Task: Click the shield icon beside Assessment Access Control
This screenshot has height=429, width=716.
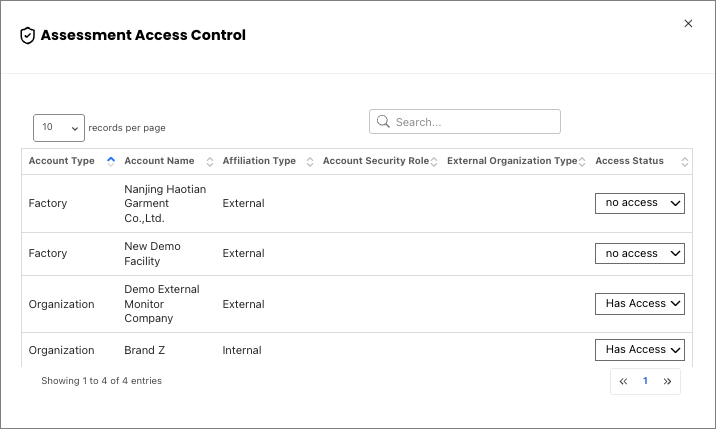Action: pyautogui.click(x=27, y=36)
